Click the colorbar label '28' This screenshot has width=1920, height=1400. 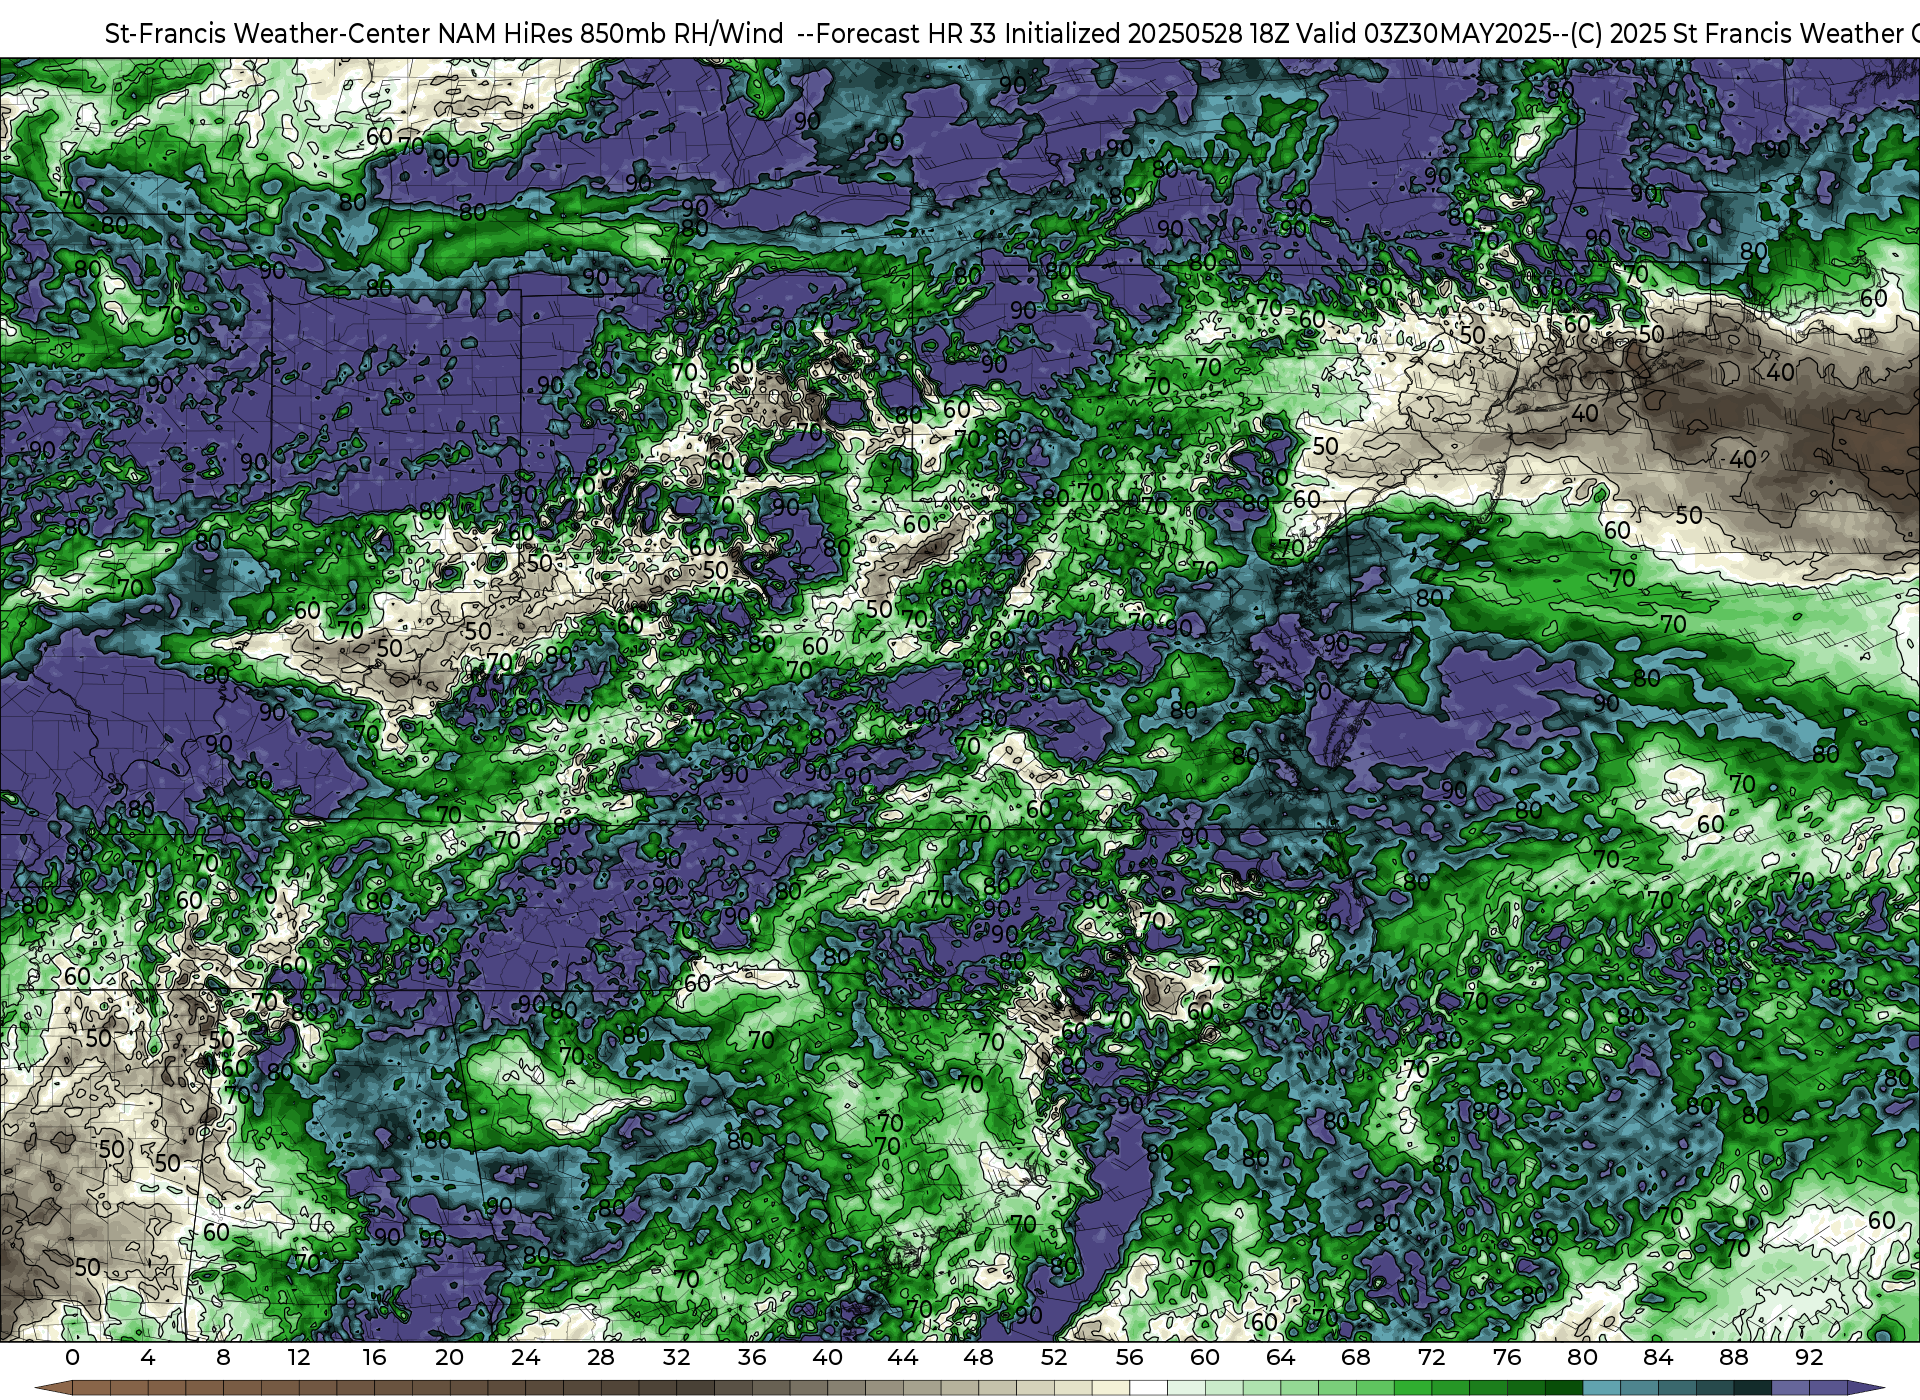click(601, 1357)
